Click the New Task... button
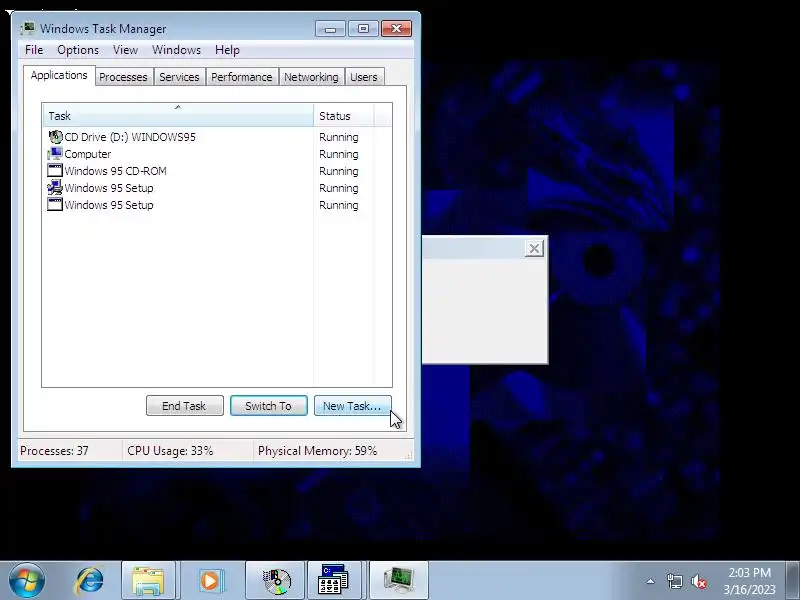The width and height of the screenshot is (800, 600). pos(353,406)
